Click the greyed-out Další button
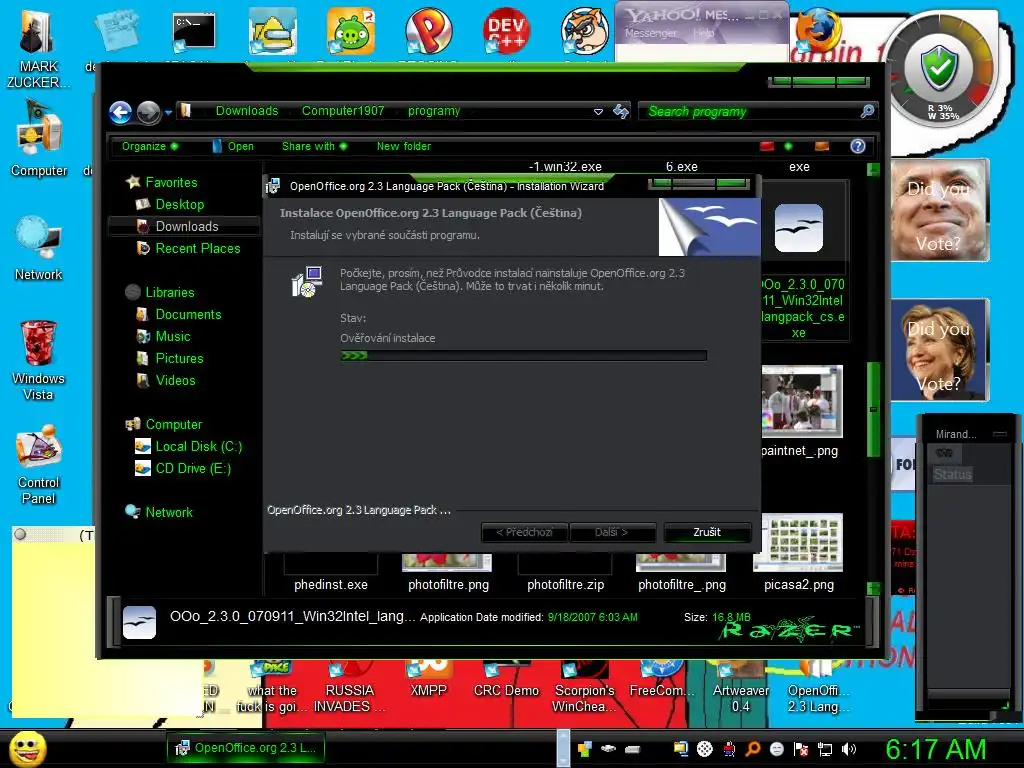 coord(612,532)
